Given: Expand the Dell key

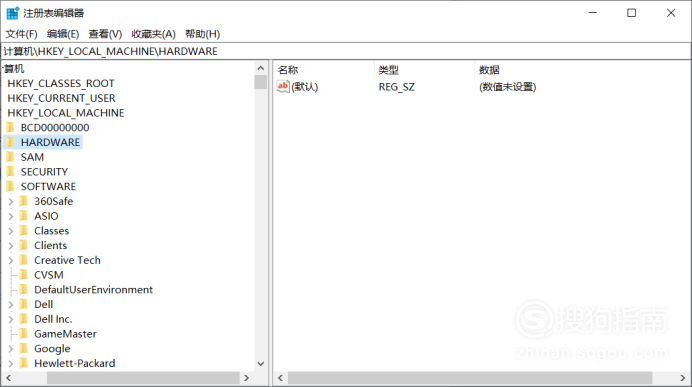Looking at the screenshot, I should click(x=11, y=305).
